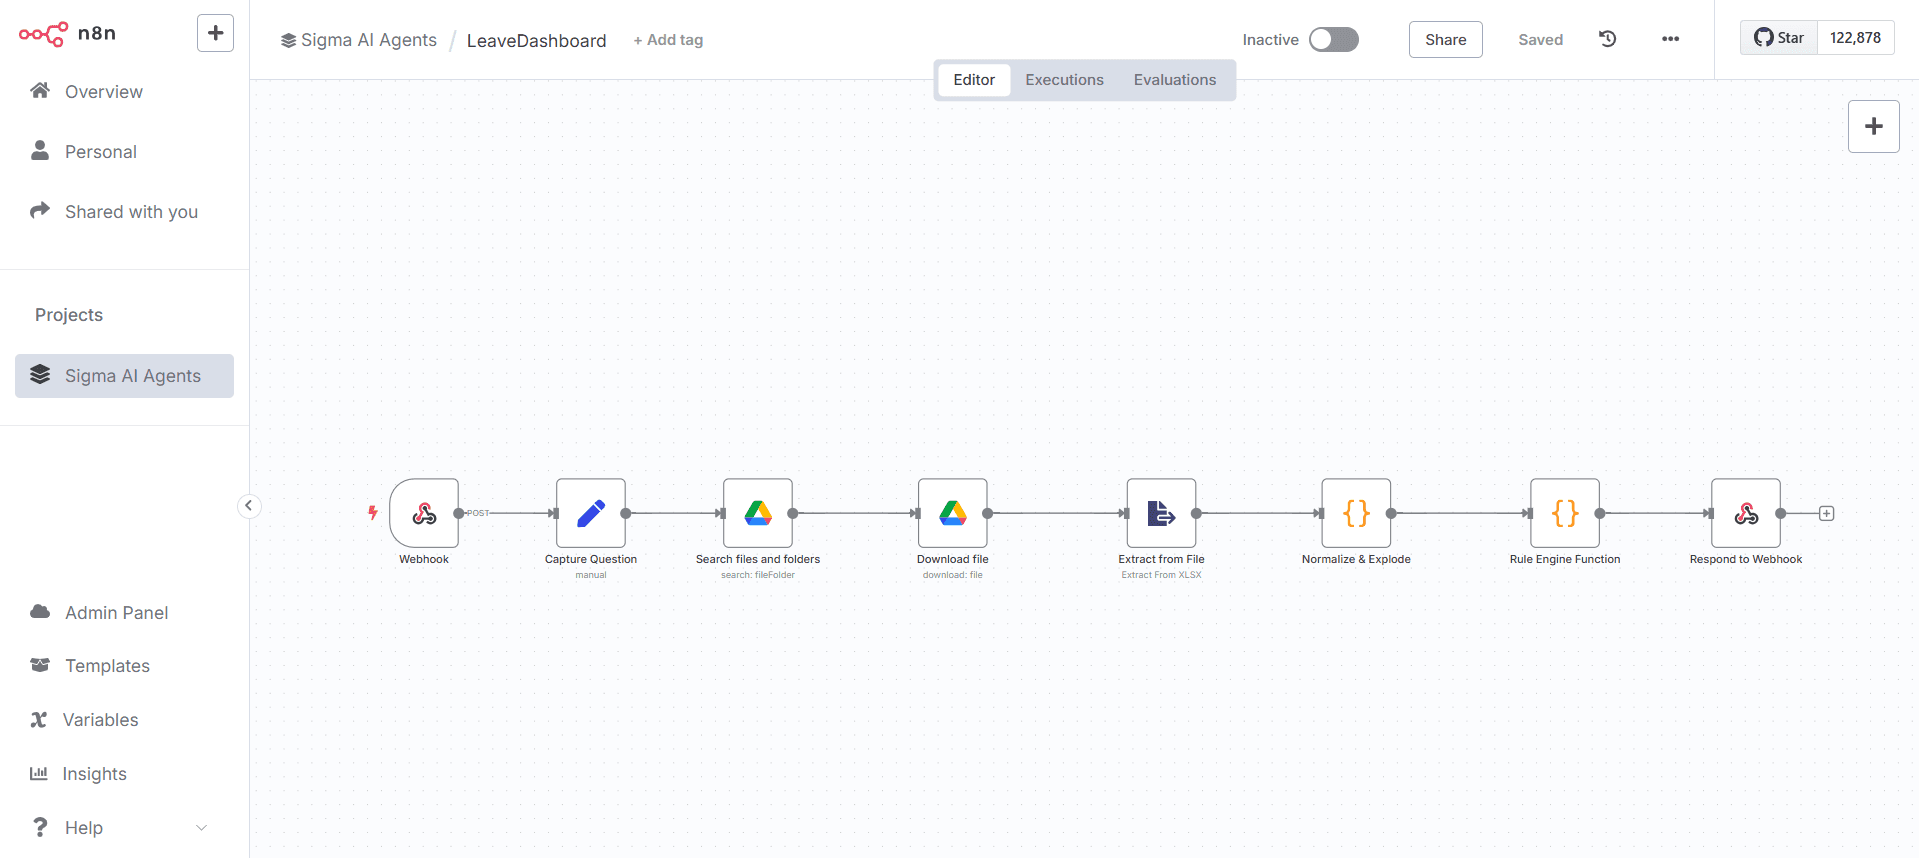This screenshot has width=1919, height=858.
Task: Click the red trigger bolt icon by Webhook
Action: (373, 513)
